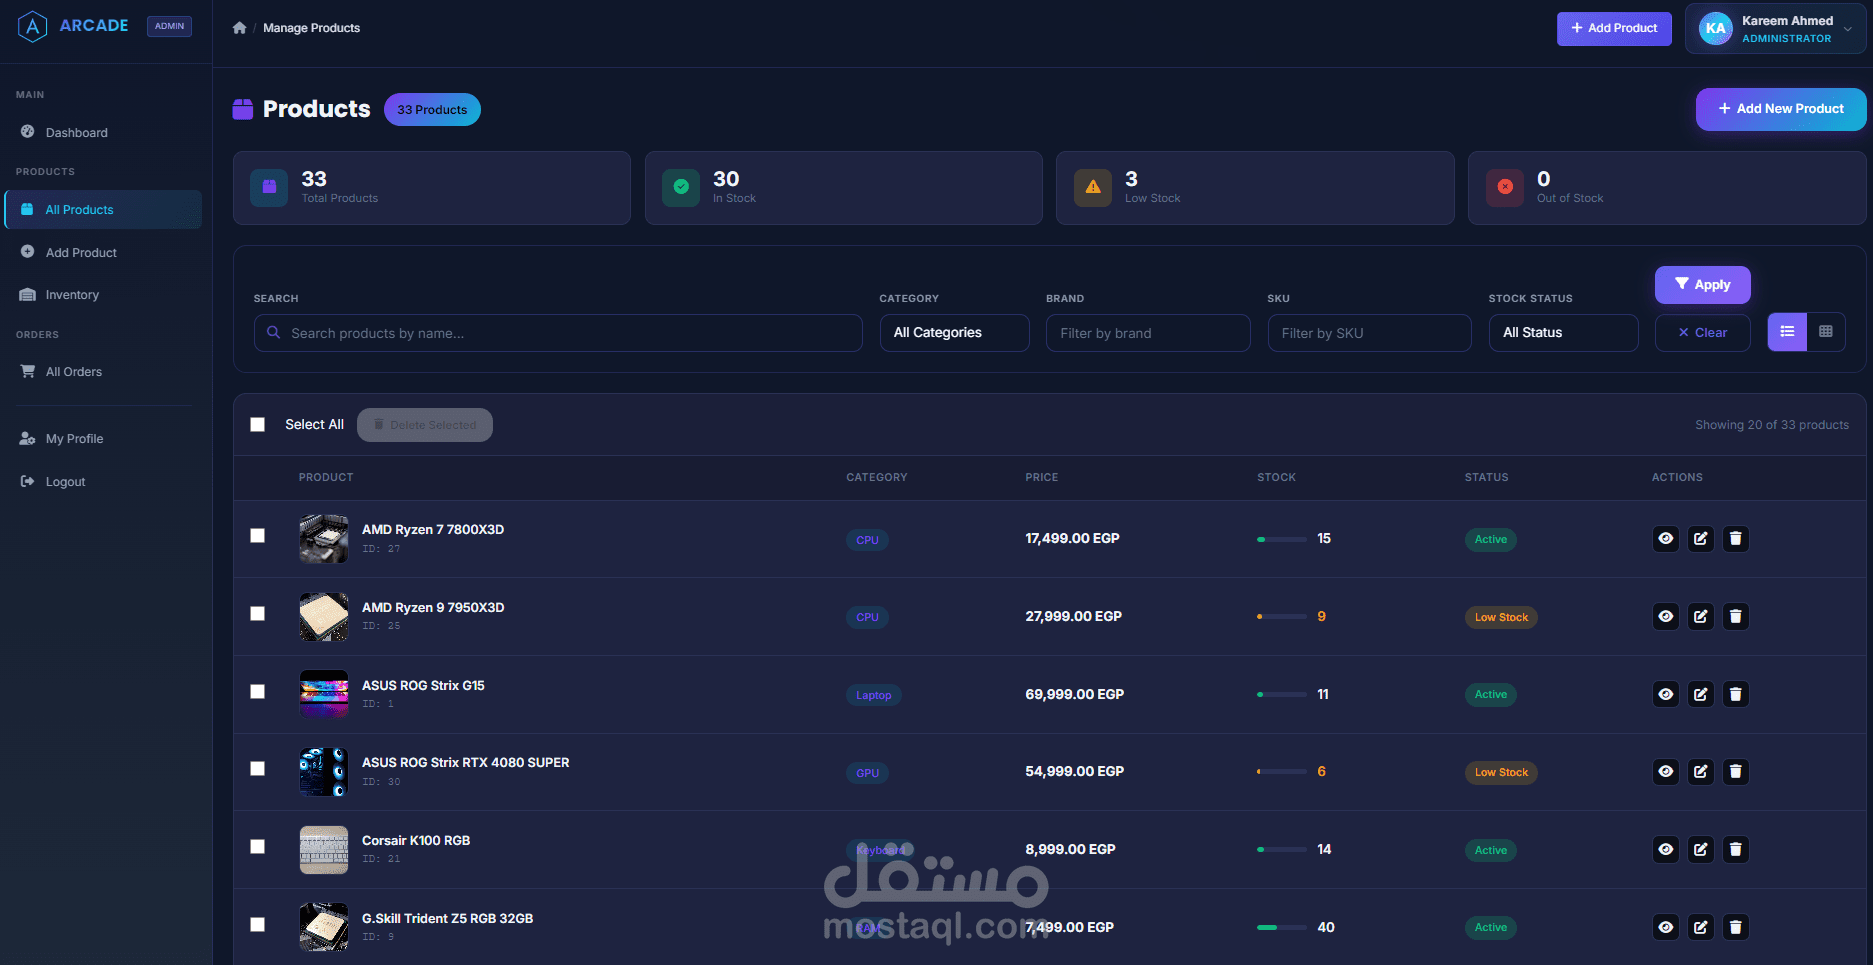Open All Orders in the sidebar

tap(104, 372)
